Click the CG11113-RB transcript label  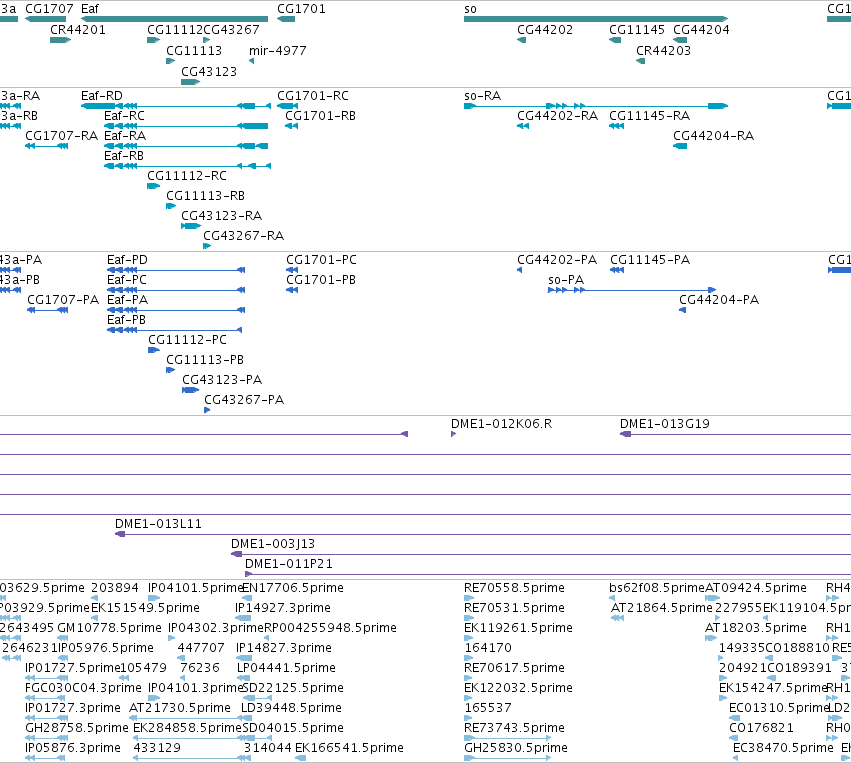205,195
